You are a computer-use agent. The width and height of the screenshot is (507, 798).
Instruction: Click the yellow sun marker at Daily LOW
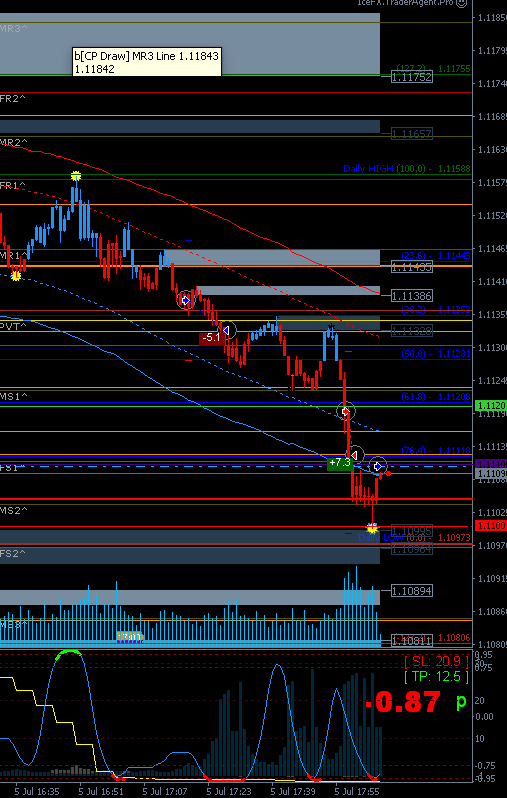click(372, 529)
